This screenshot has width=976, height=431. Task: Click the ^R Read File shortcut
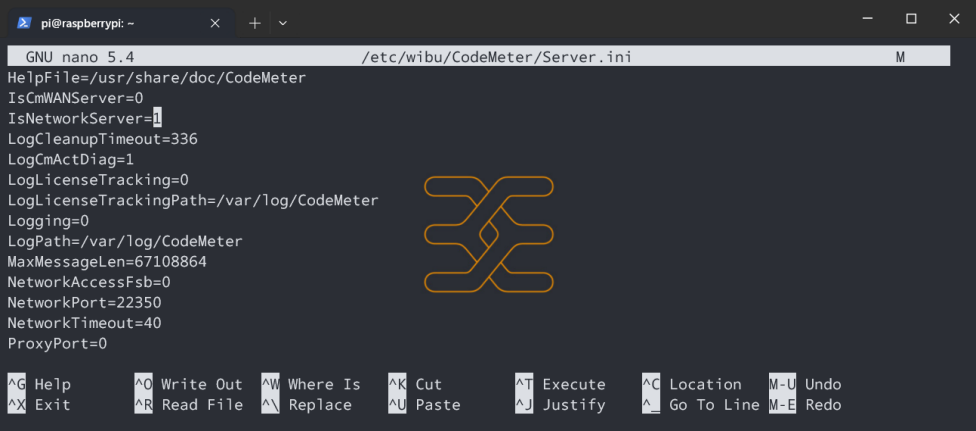tap(189, 405)
